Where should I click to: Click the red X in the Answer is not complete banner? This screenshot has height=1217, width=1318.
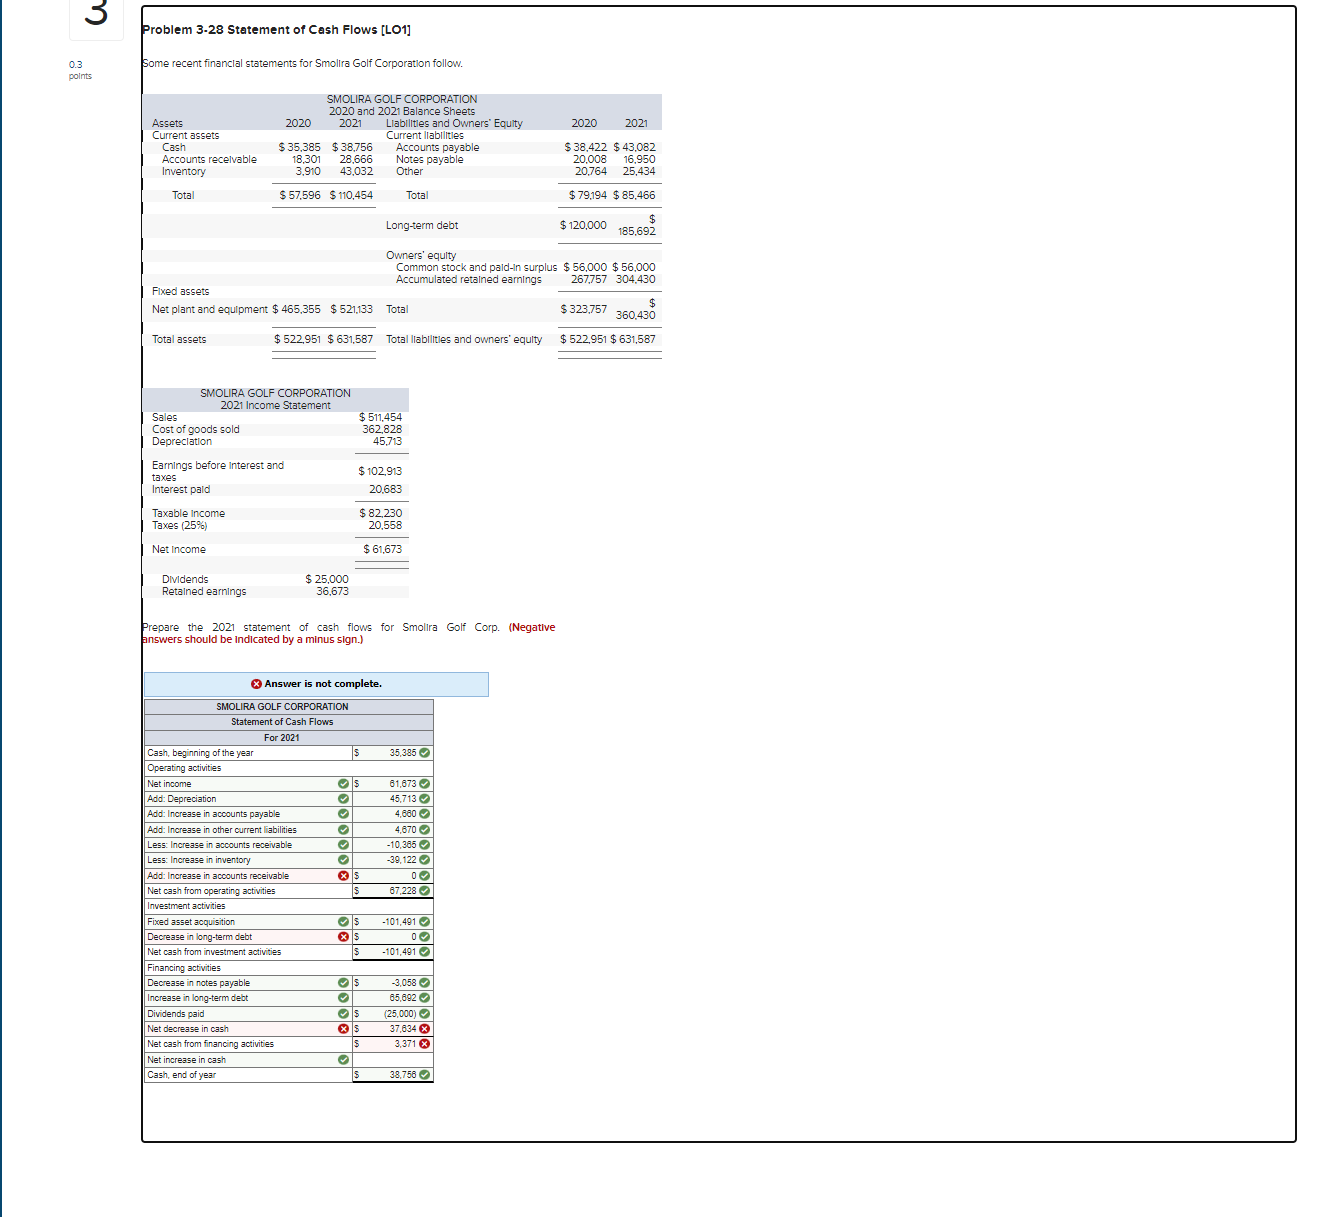[256, 684]
